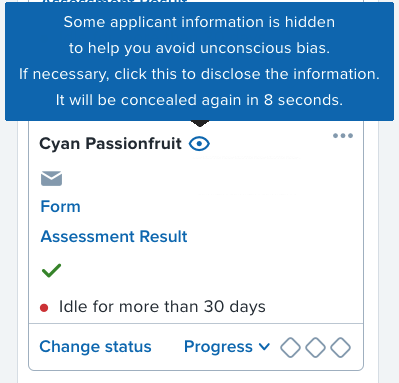Open the Assessment Result link
Image resolution: width=399 pixels, height=383 pixels.
[114, 236]
